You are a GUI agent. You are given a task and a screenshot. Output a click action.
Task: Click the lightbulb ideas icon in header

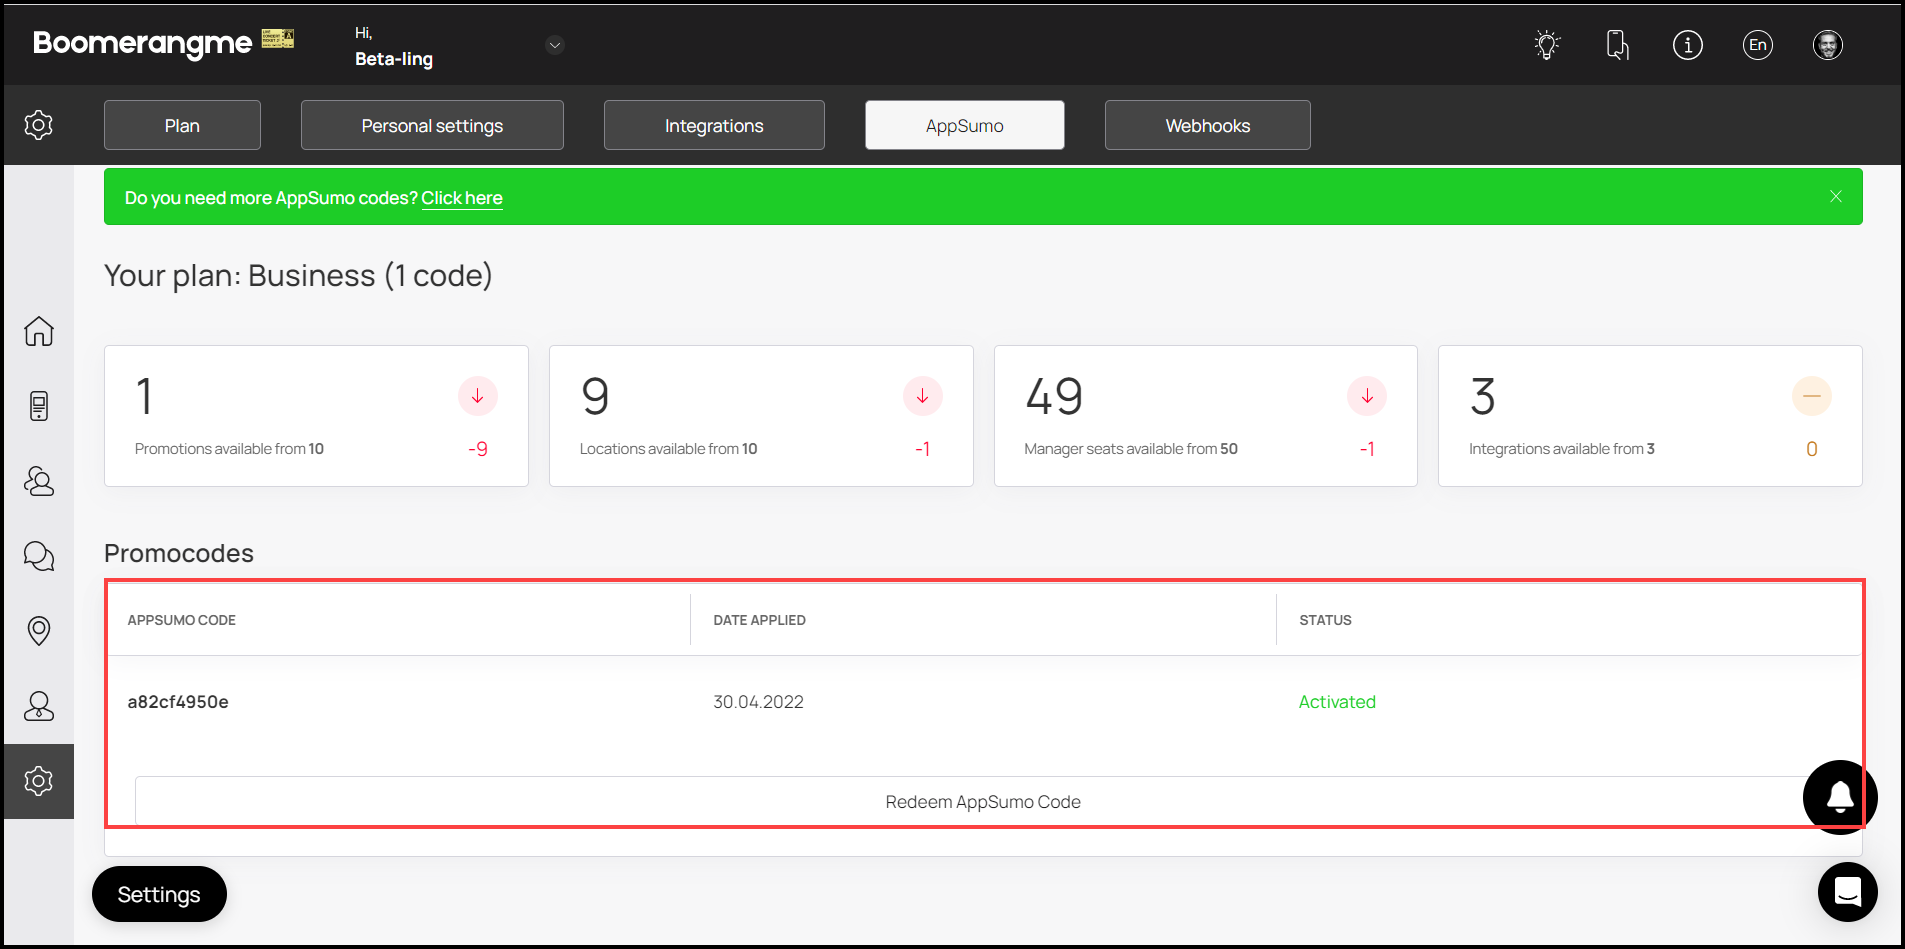(x=1547, y=45)
